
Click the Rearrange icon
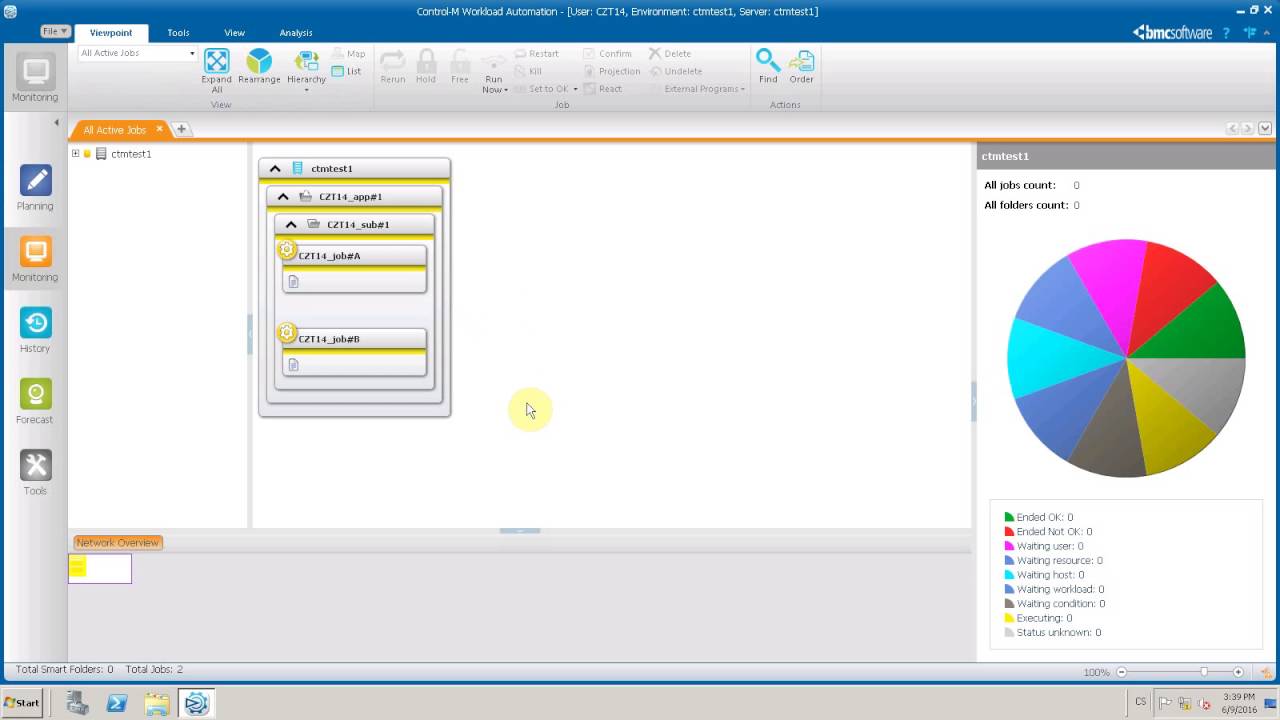click(259, 61)
